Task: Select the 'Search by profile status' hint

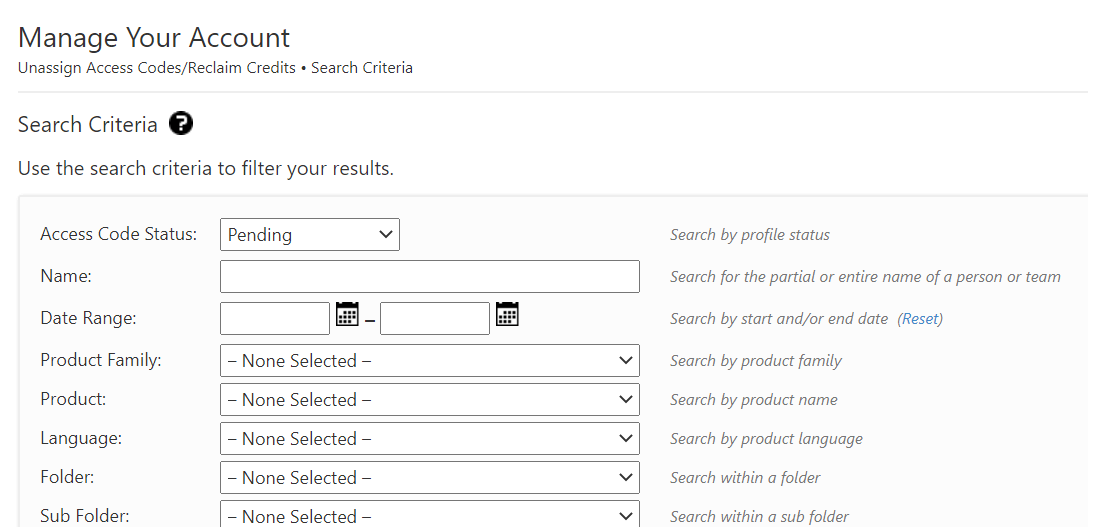Action: coord(750,235)
